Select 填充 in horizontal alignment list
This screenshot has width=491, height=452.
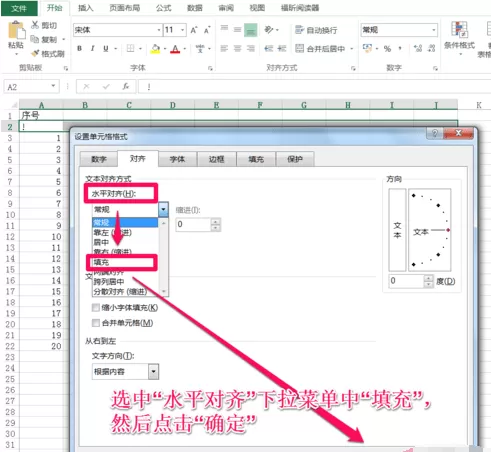click(125, 262)
